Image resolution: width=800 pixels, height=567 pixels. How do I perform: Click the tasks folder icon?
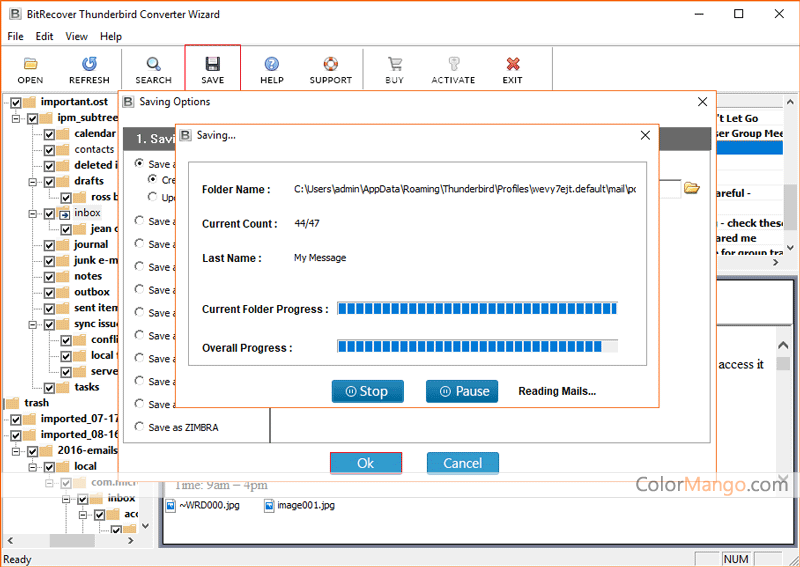click(63, 387)
